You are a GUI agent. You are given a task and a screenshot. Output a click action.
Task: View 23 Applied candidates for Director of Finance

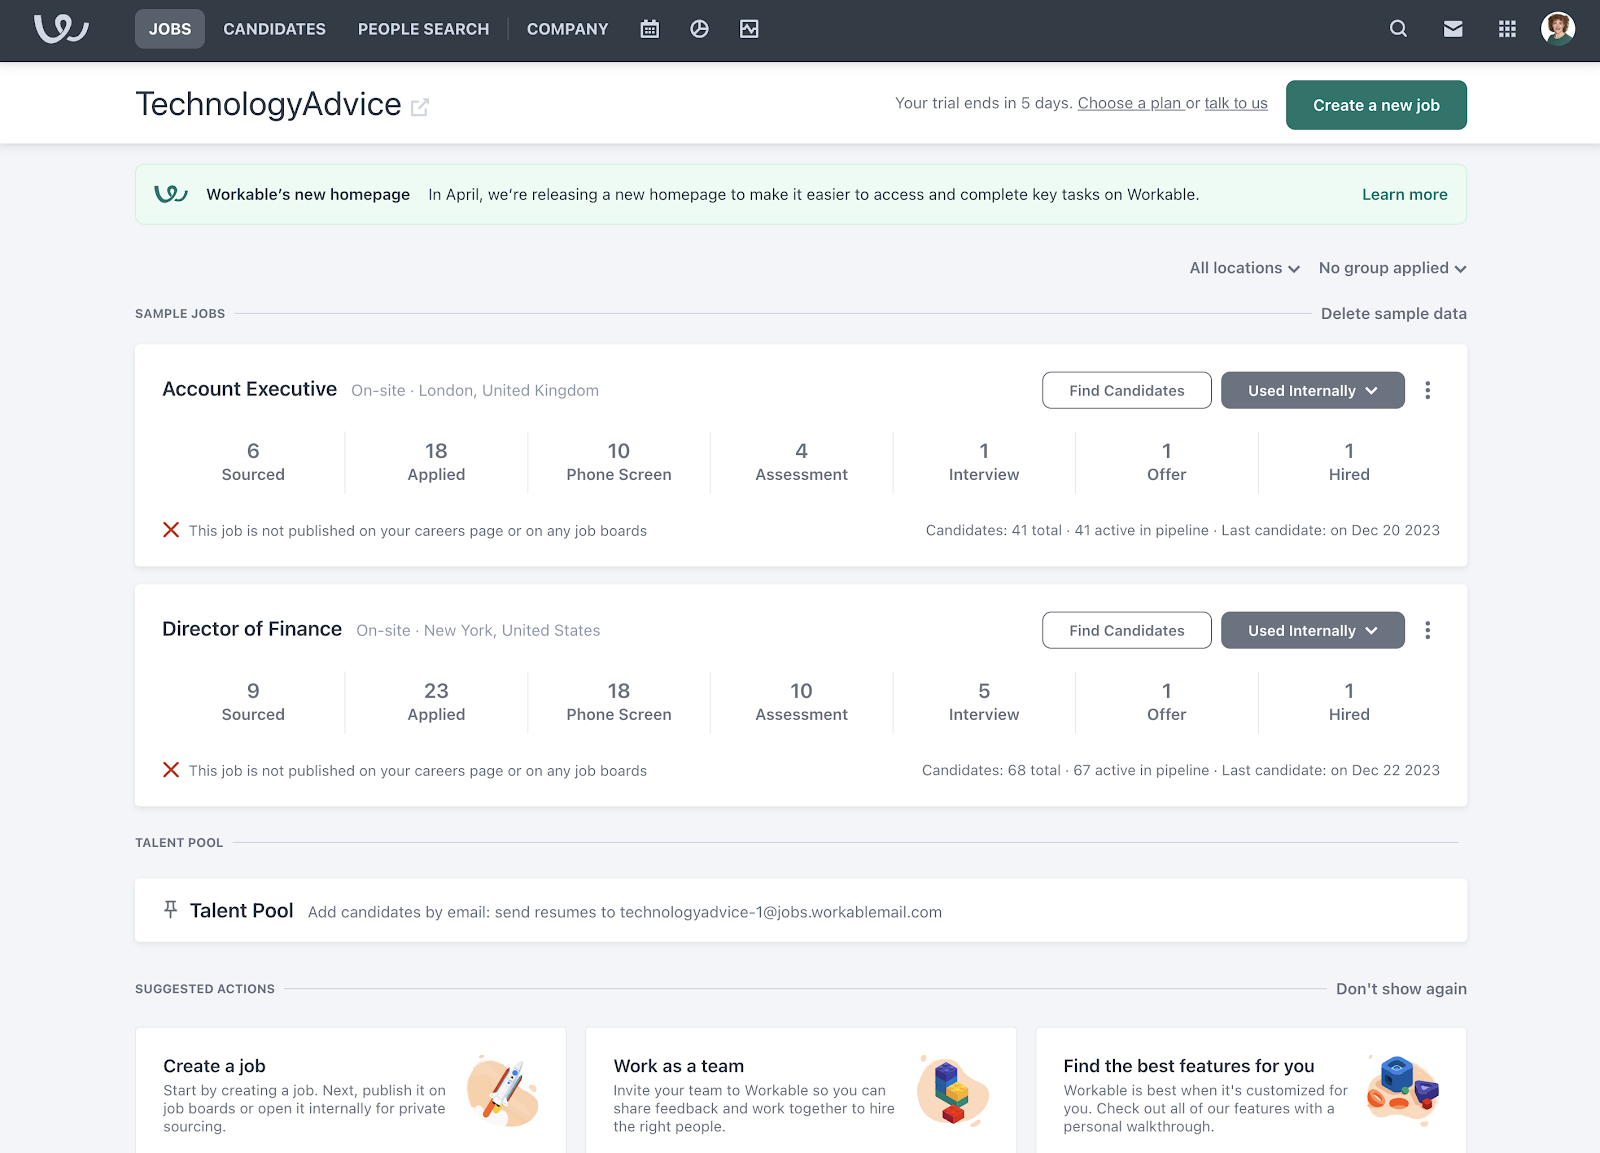coord(436,702)
